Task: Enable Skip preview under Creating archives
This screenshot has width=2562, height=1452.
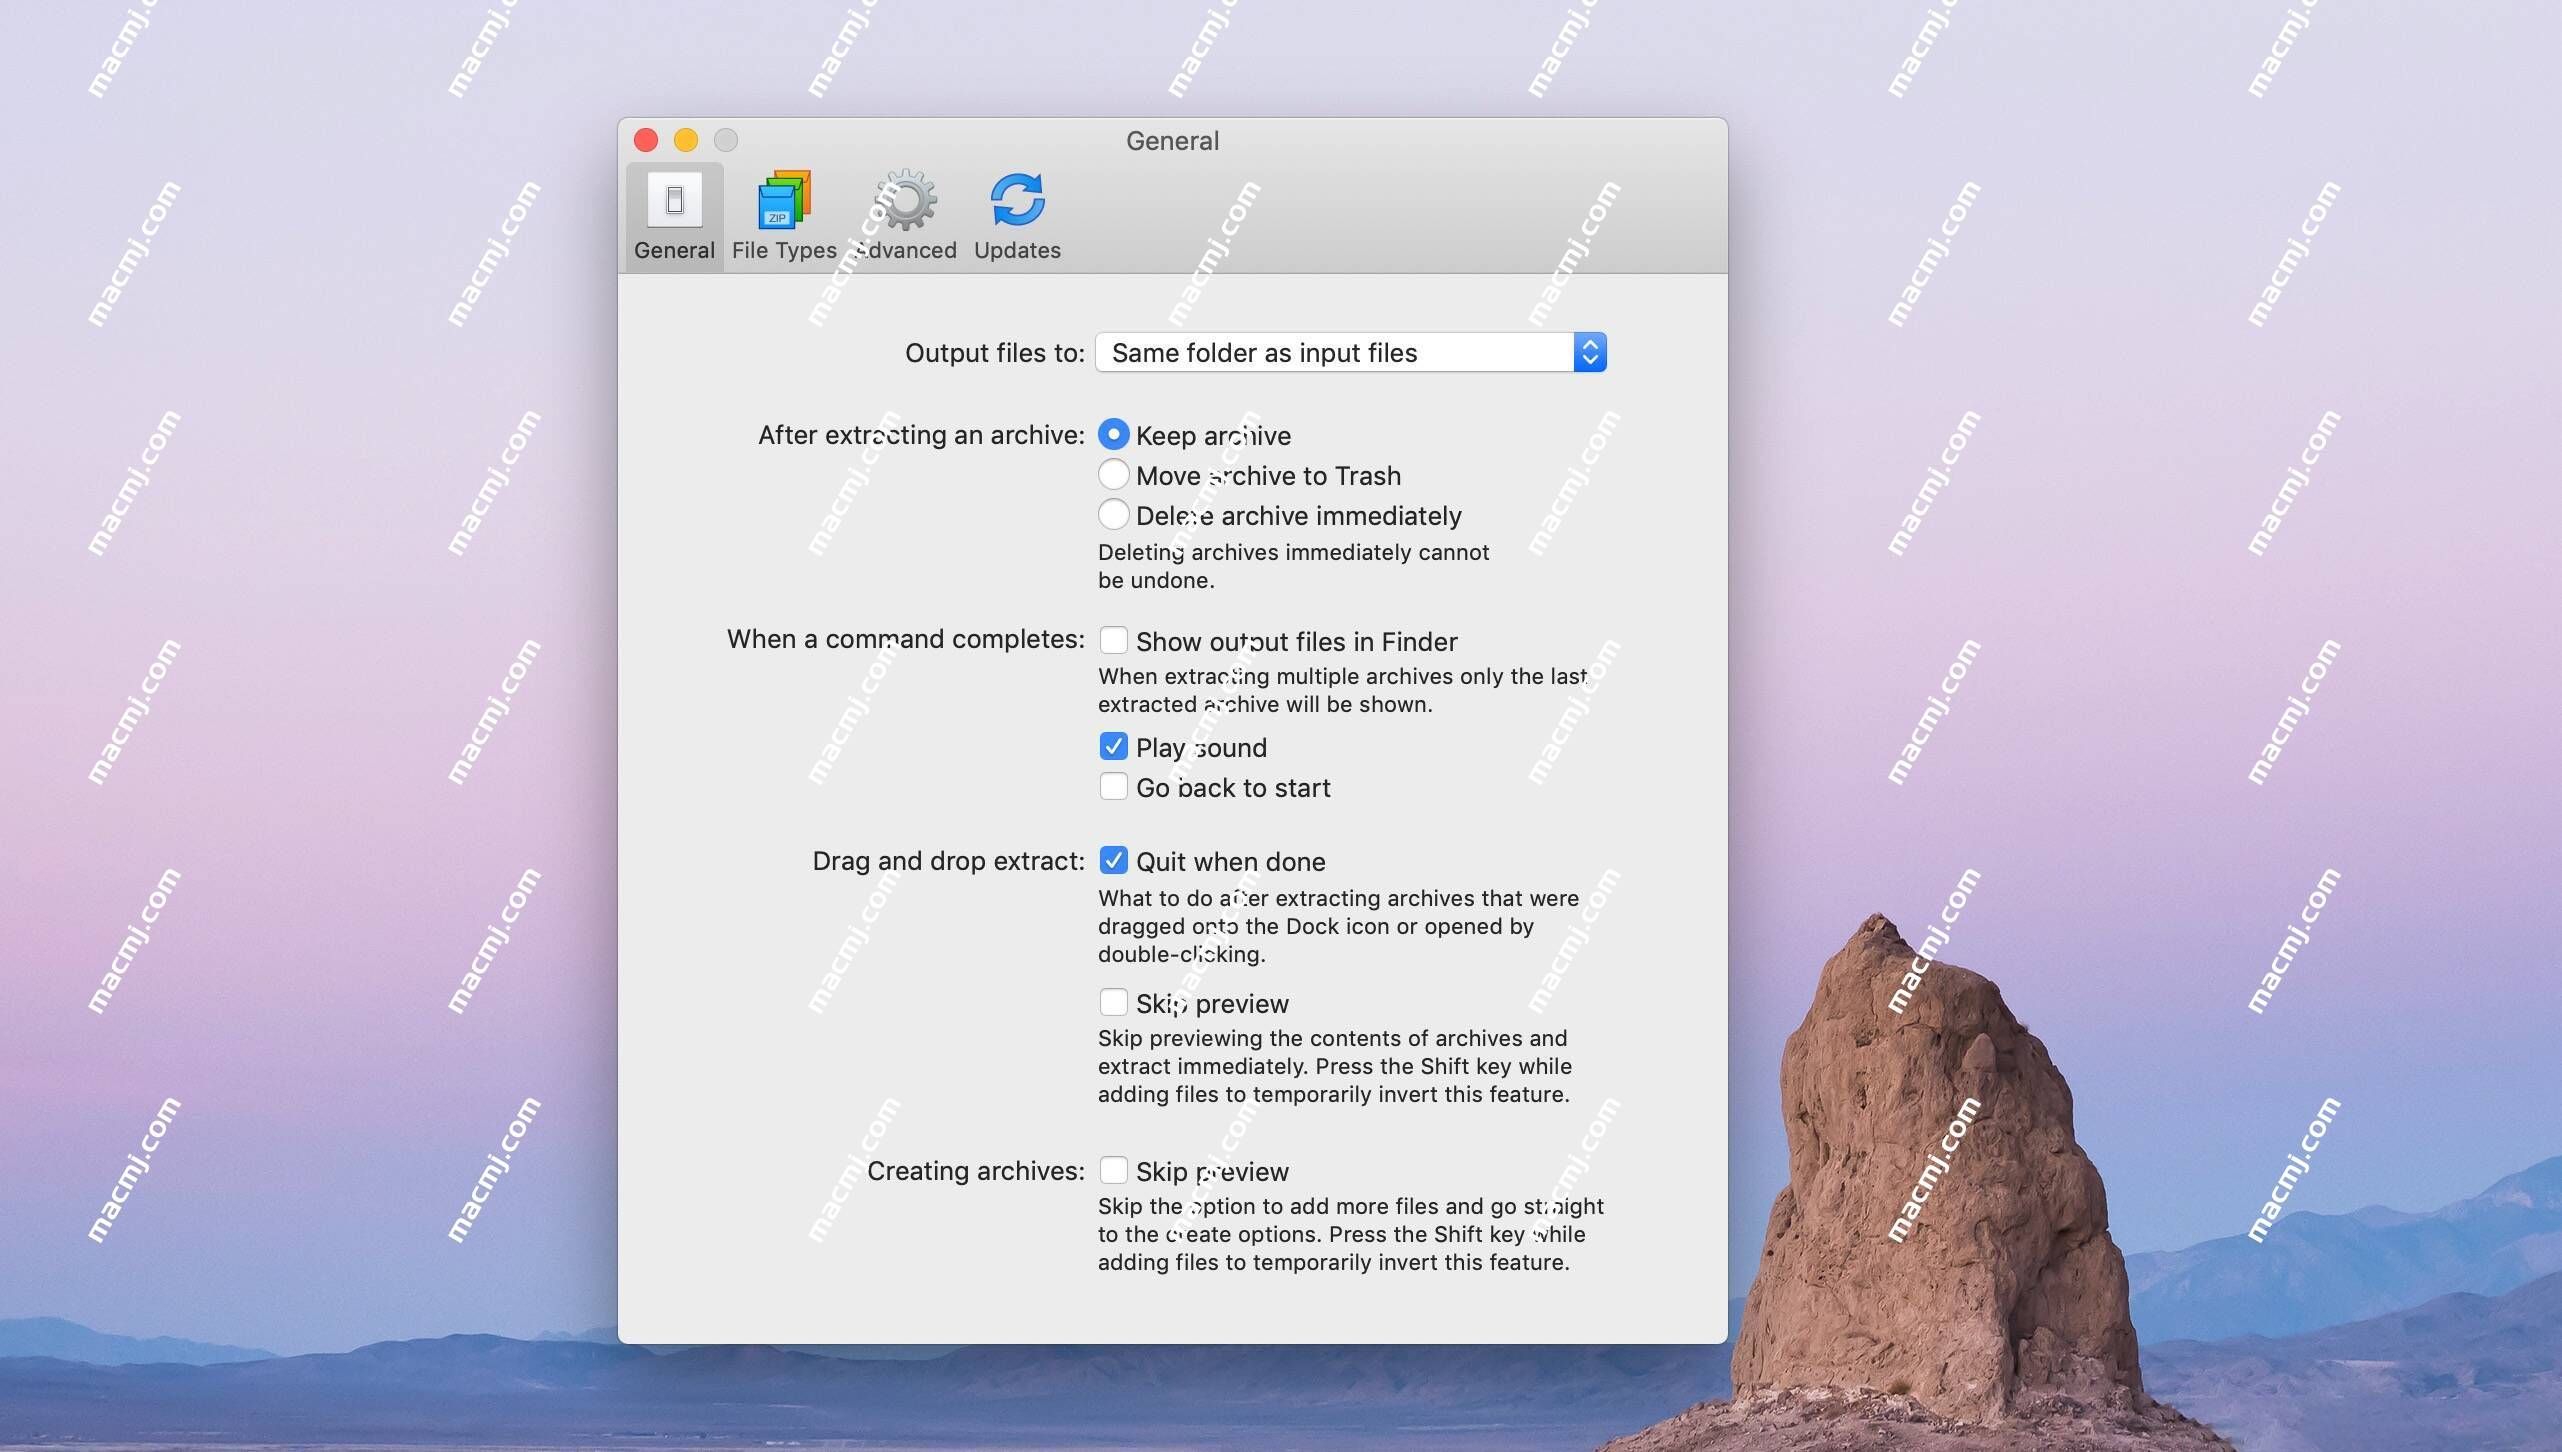Action: (x=1113, y=1170)
